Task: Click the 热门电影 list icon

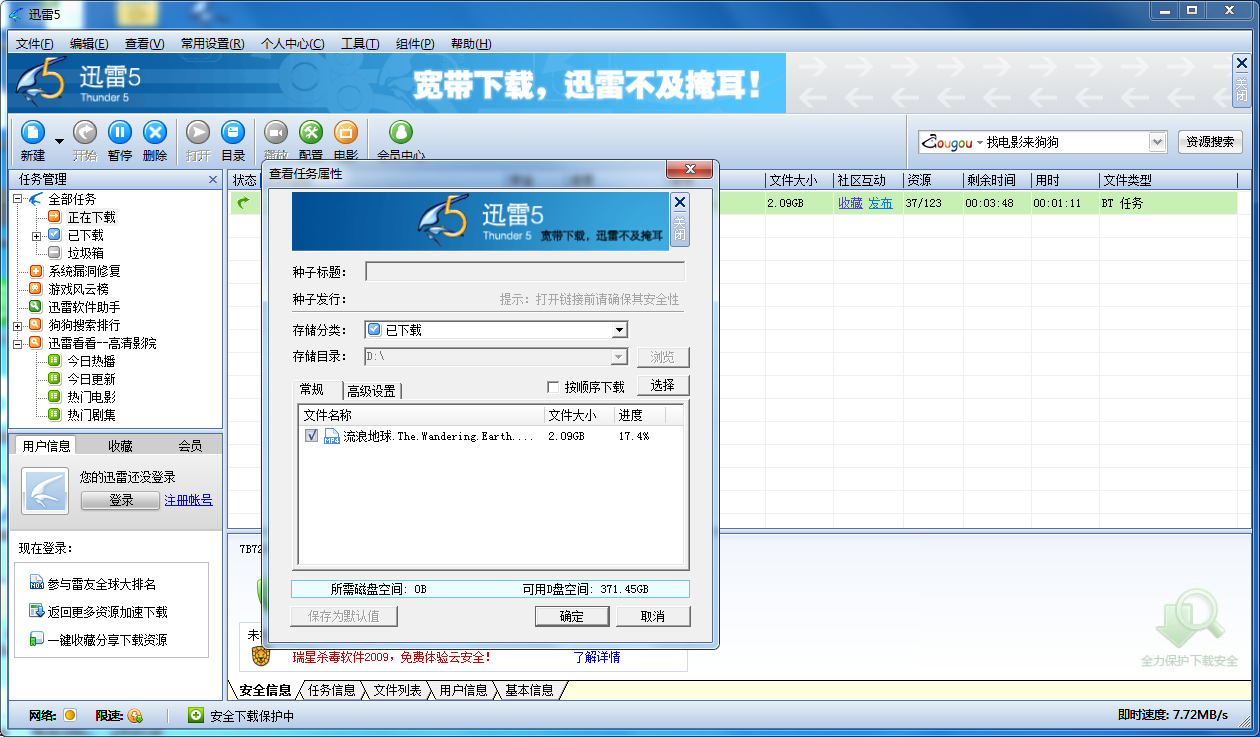Action: 54,397
